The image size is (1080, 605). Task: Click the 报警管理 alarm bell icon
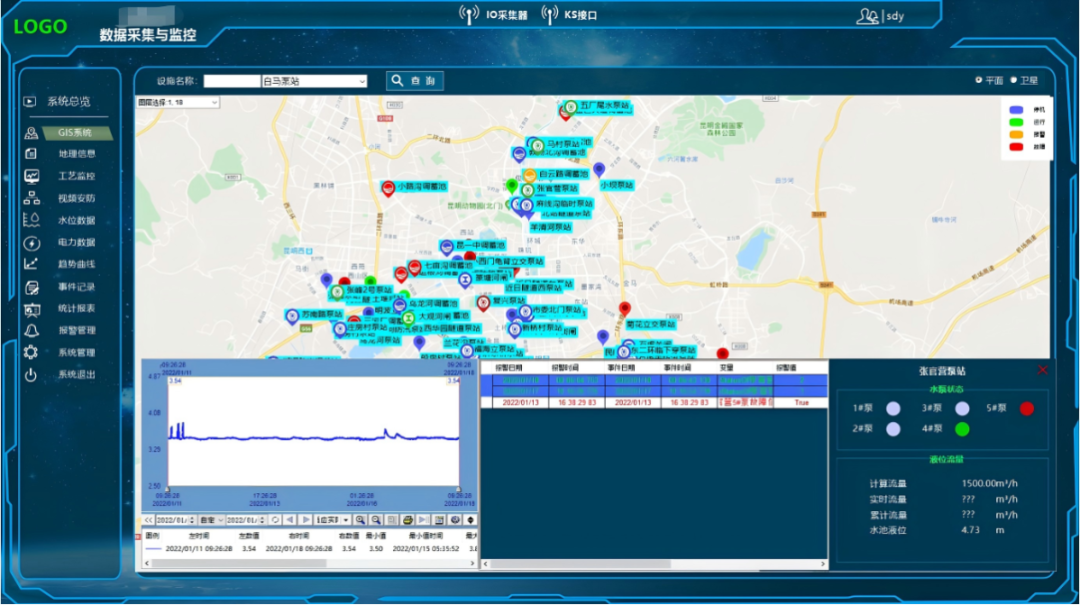pos(31,331)
